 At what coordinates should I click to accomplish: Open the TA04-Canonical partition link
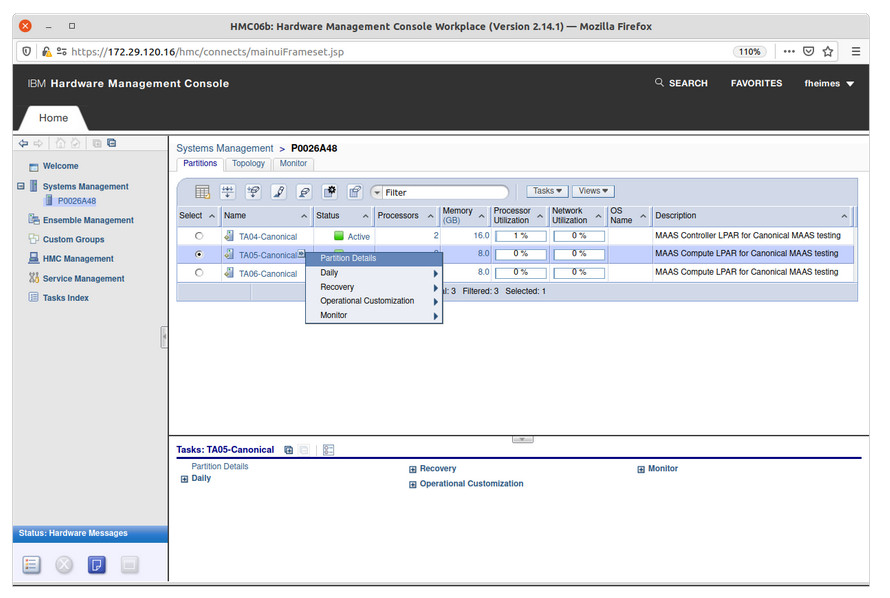(x=267, y=237)
